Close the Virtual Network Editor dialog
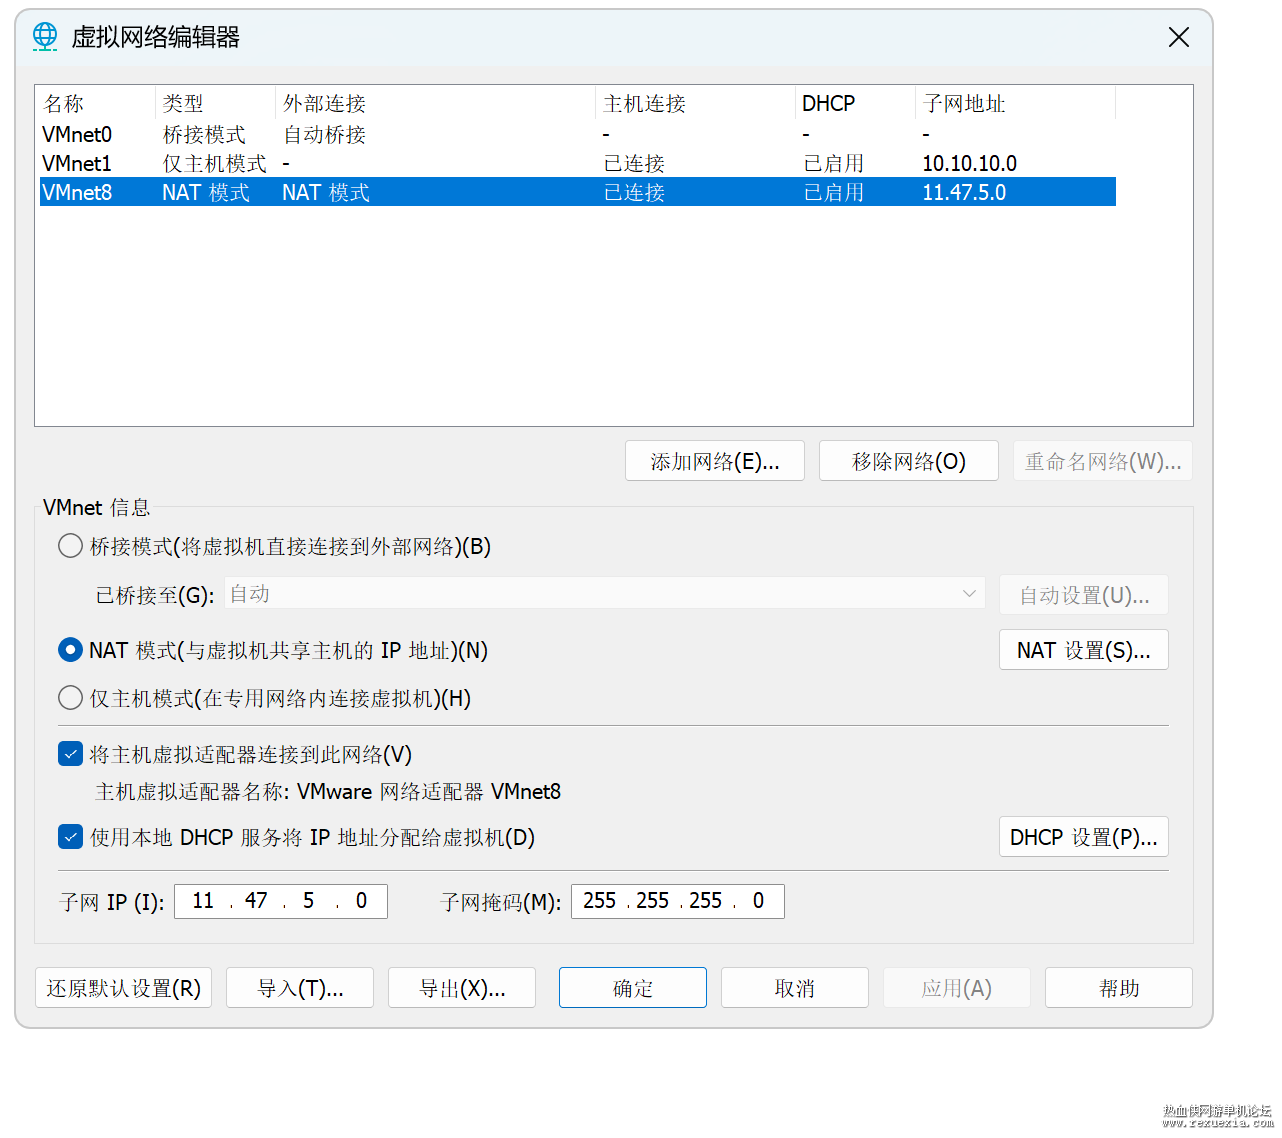 (x=1179, y=37)
